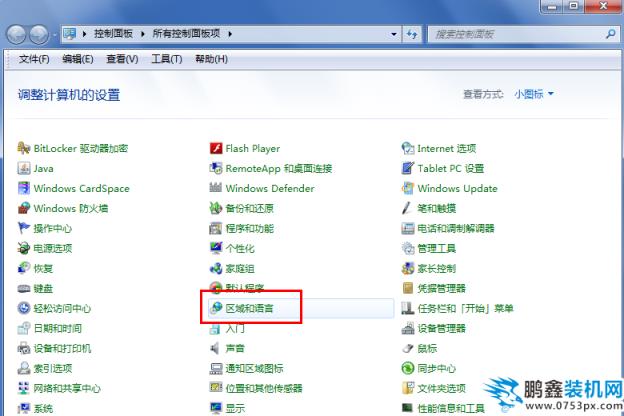Screen dimensions: 624x416
Task: Open the 文件(F) menu
Action: (x=34, y=59)
